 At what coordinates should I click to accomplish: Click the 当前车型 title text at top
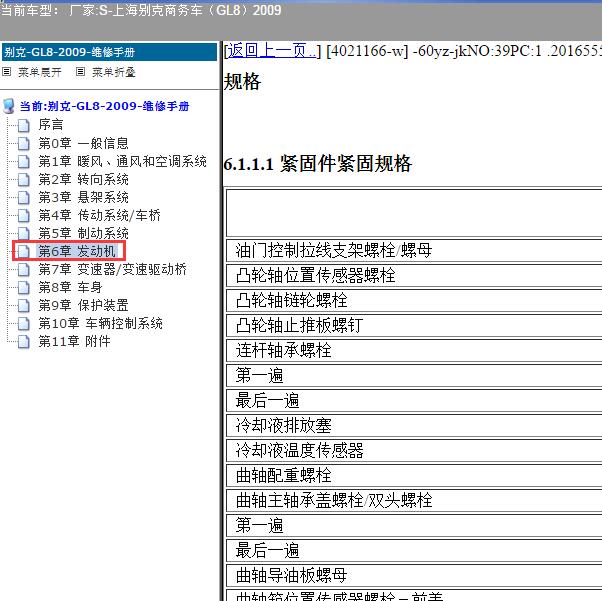pos(141,10)
